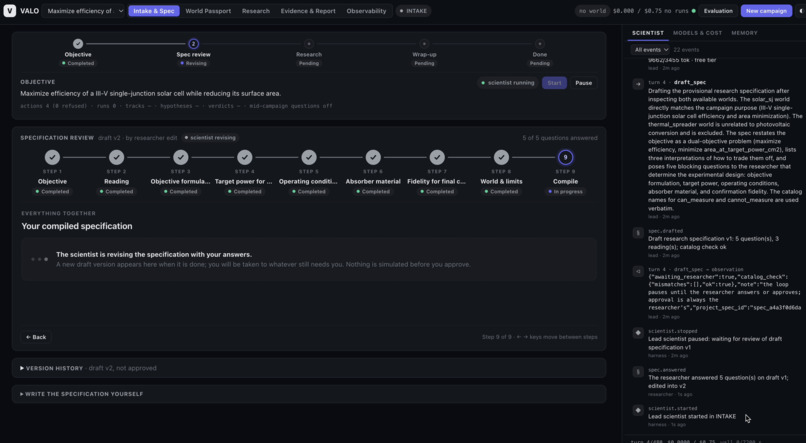Start a New campaign

pyautogui.click(x=766, y=11)
